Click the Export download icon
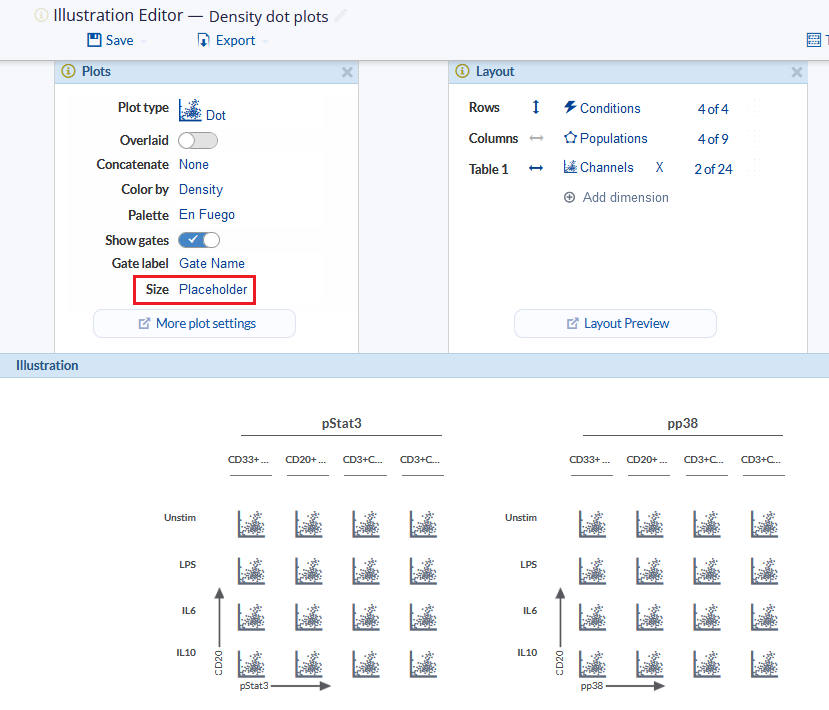The image size is (829, 710). (204, 41)
